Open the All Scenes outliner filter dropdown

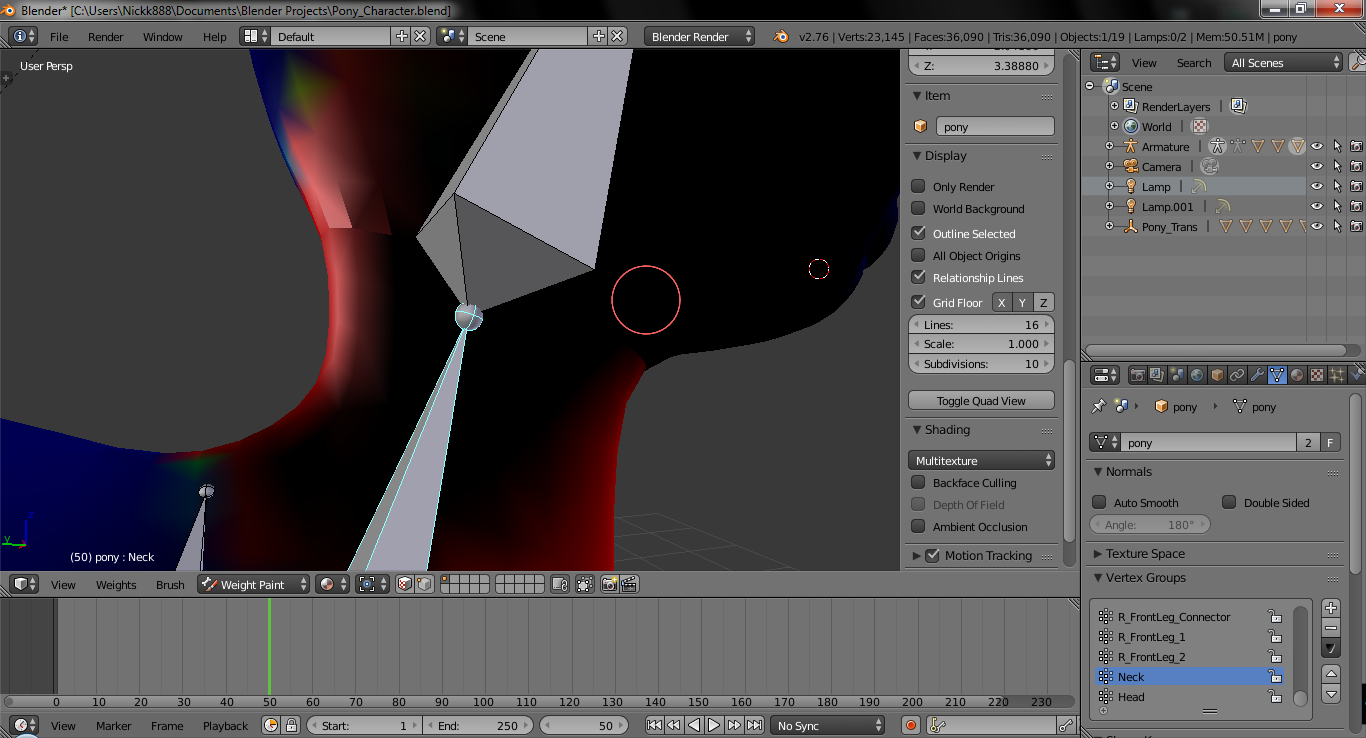point(1284,62)
